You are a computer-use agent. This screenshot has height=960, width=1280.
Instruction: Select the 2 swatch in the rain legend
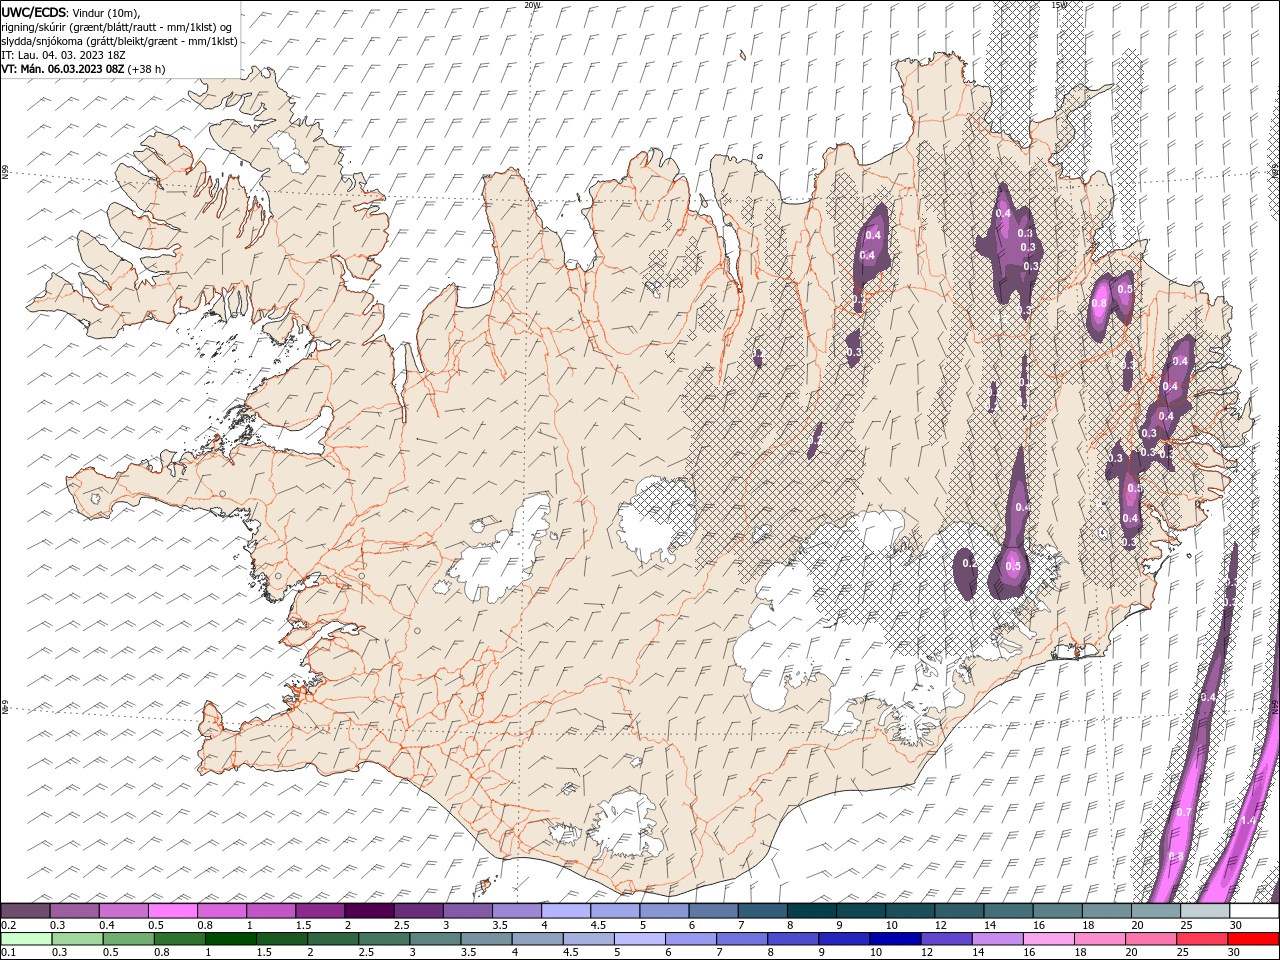tap(333, 939)
